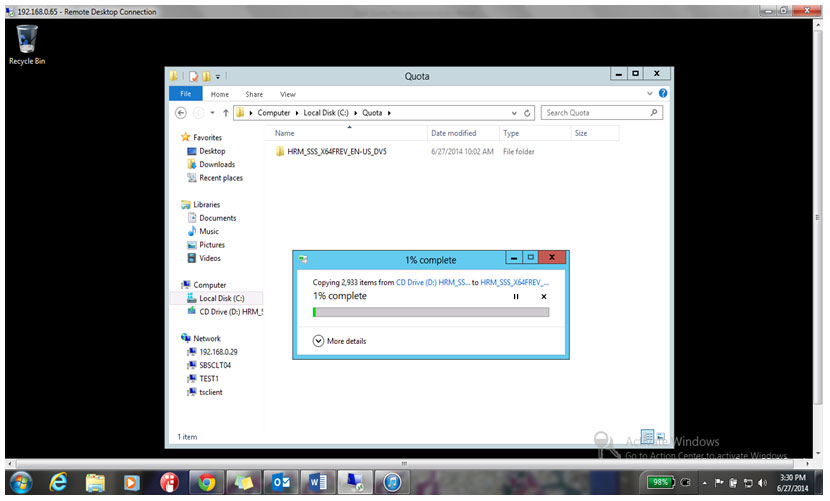
Task: Open Customize Quick Access Toolbar dropdown
Action: 218,77
